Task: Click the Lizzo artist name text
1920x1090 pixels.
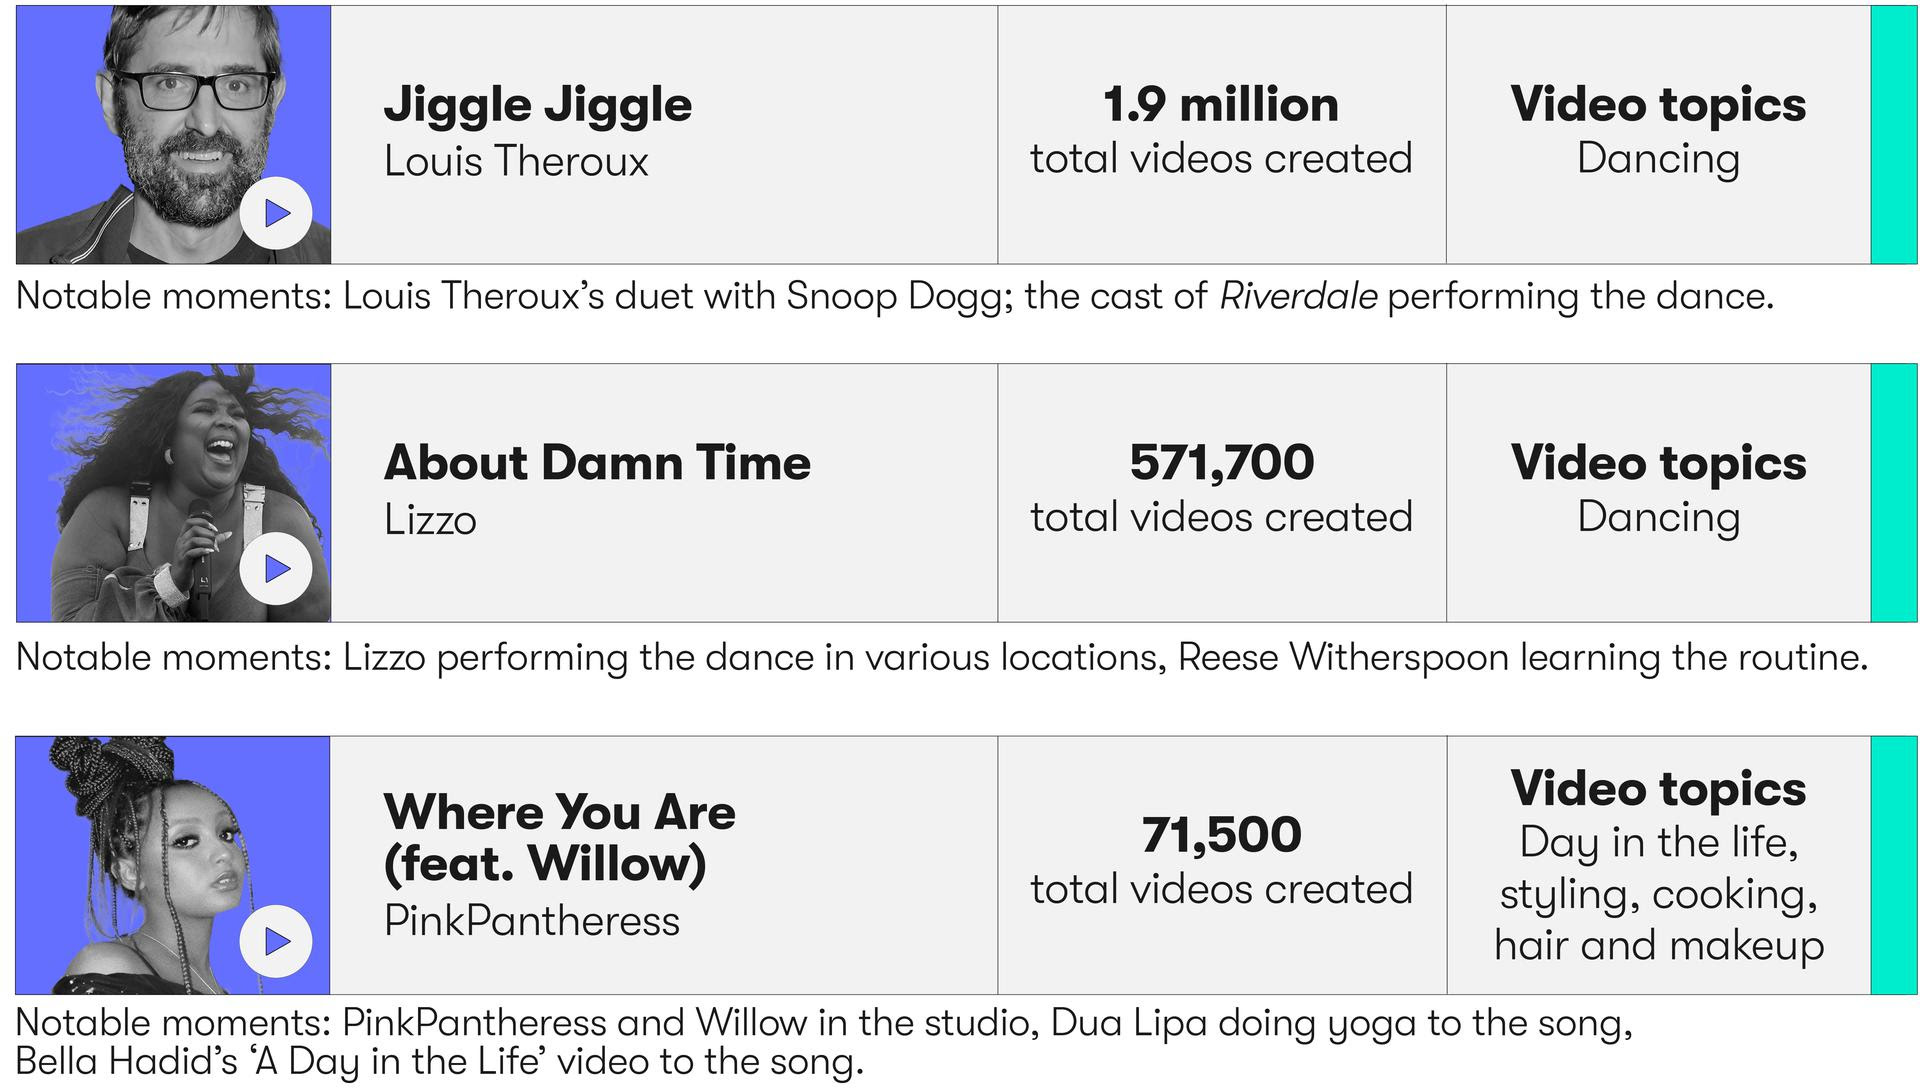Action: (x=430, y=520)
